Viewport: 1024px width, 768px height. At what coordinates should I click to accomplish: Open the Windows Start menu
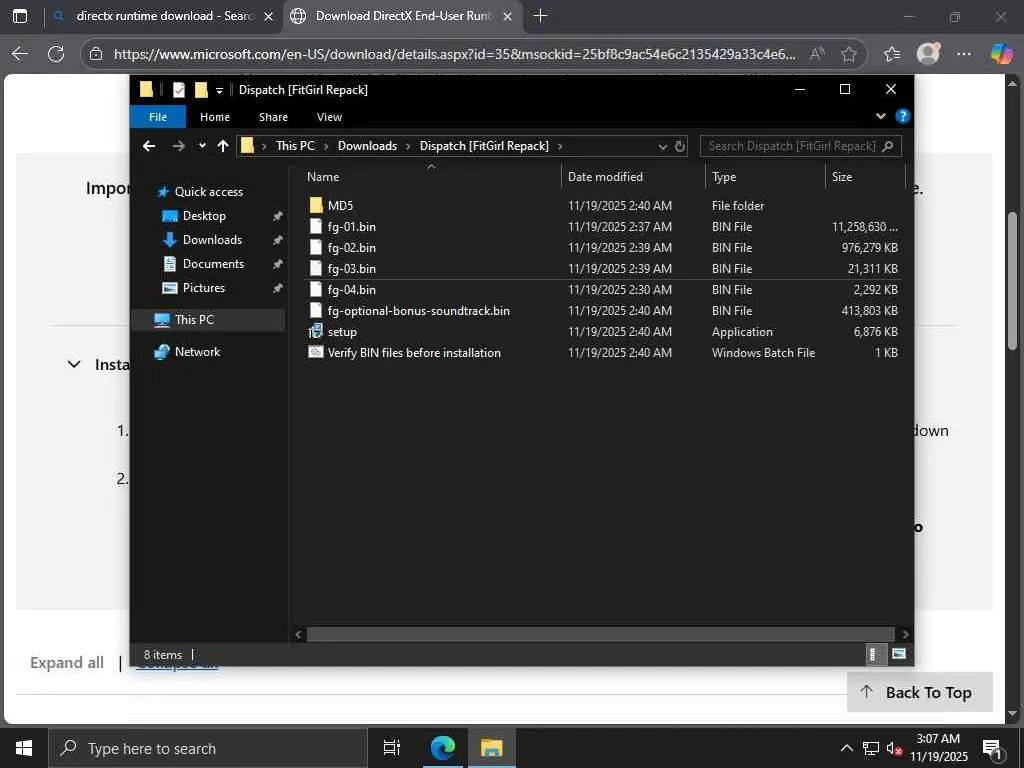[x=24, y=748]
